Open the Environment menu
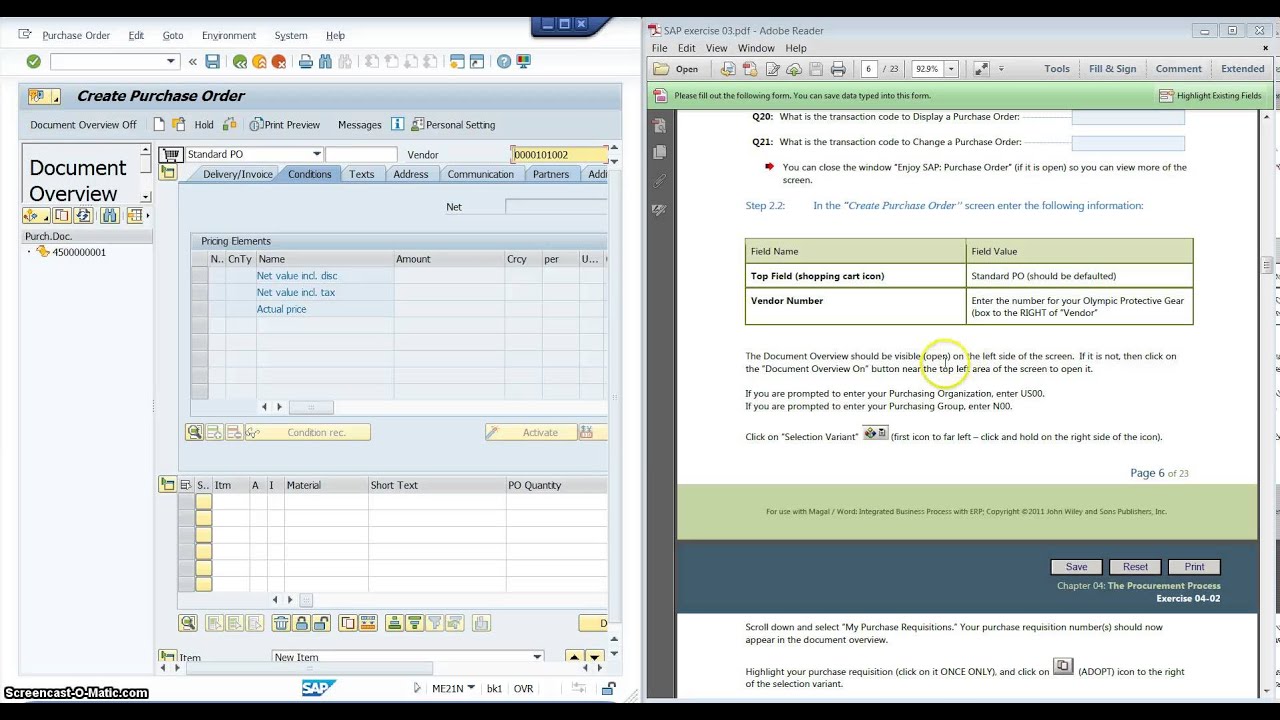The image size is (1280, 720). click(x=229, y=35)
